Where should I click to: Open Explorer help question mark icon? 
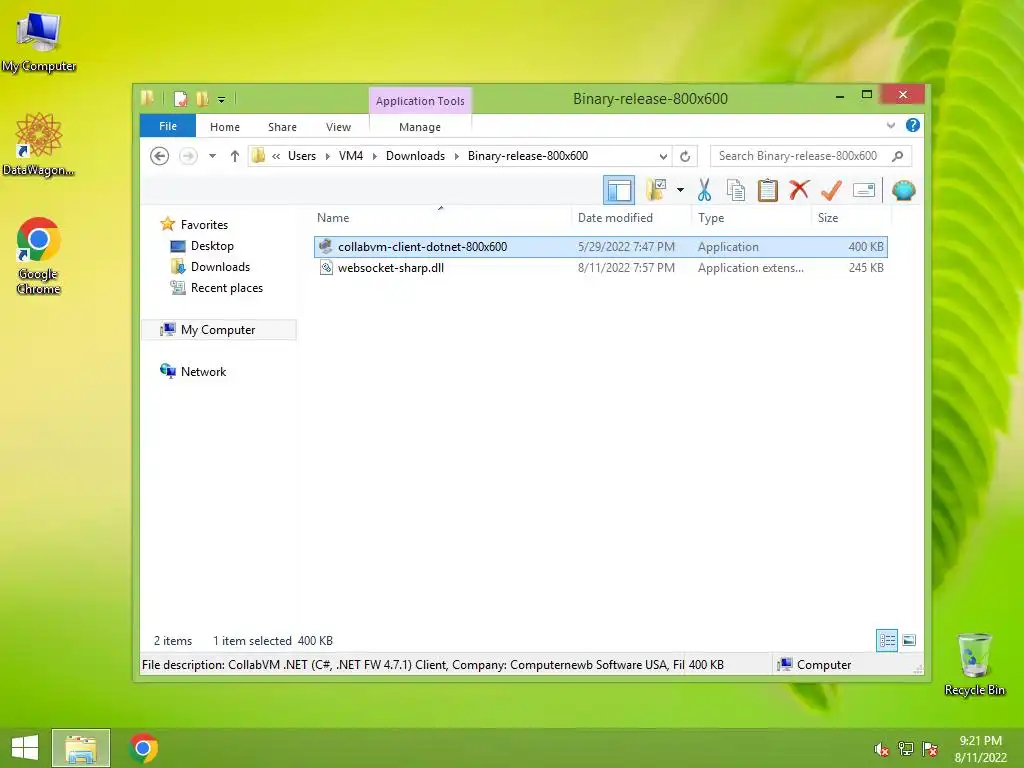point(913,125)
